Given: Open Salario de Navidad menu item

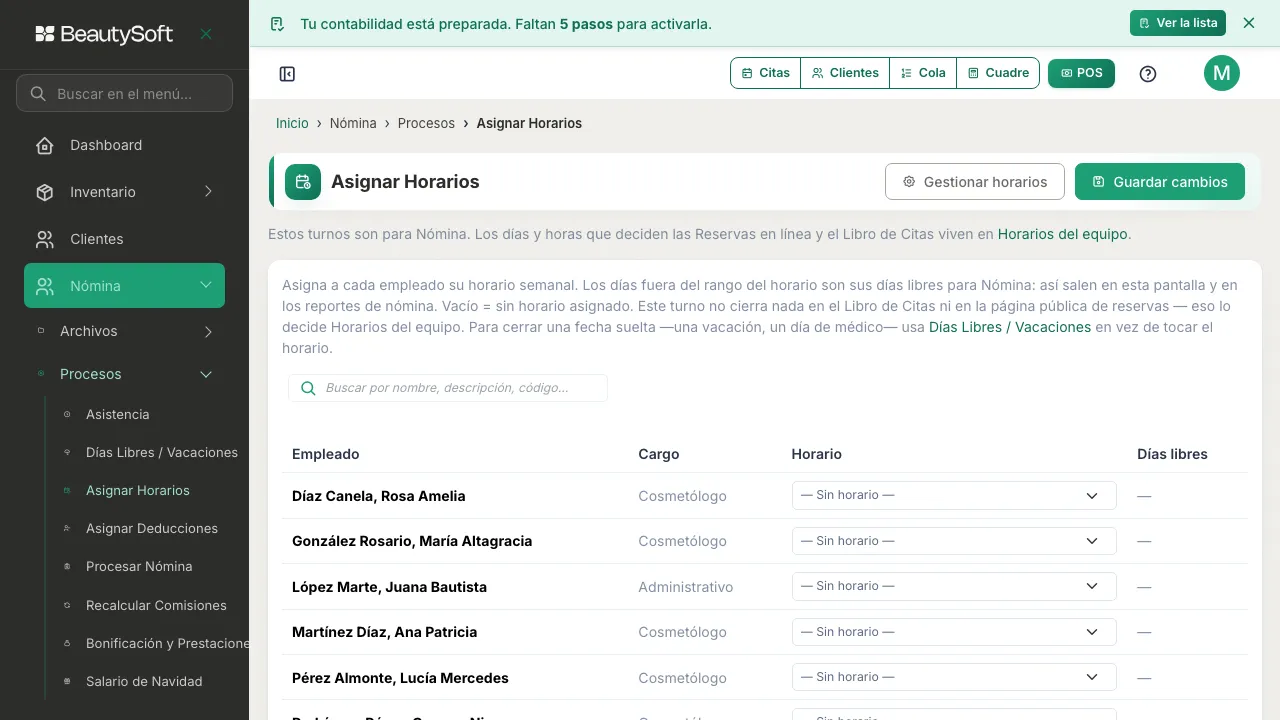Looking at the screenshot, I should (144, 681).
